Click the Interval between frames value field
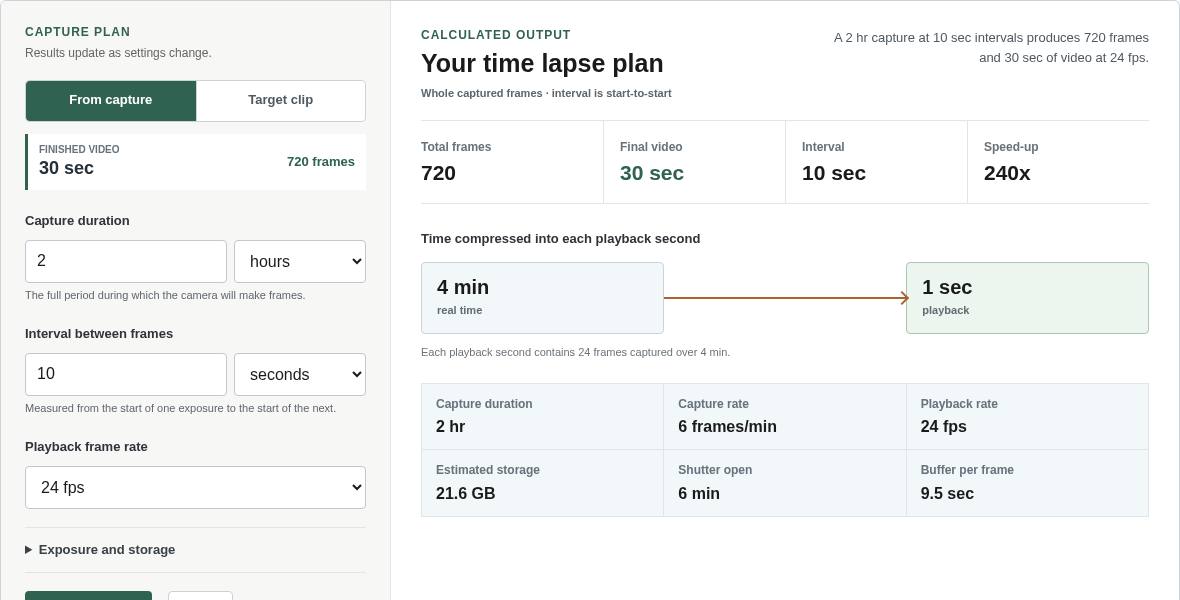This screenshot has height=600, width=1180. click(x=126, y=374)
